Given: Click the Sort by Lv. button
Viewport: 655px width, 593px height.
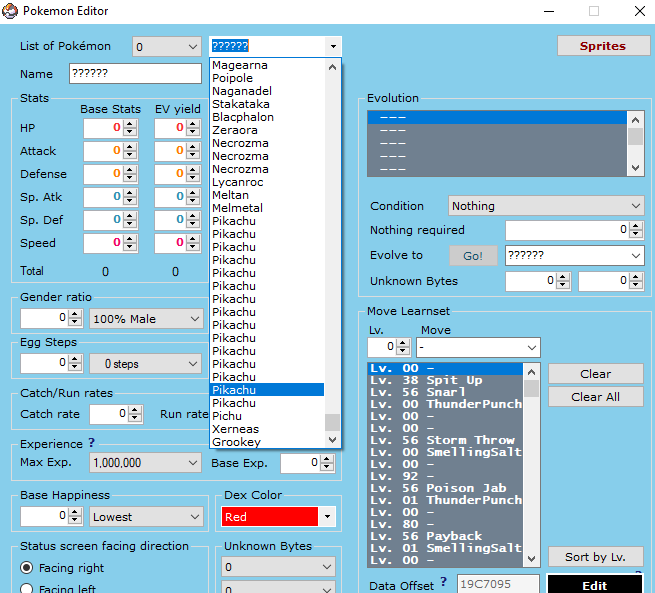Looking at the screenshot, I should [x=595, y=557].
